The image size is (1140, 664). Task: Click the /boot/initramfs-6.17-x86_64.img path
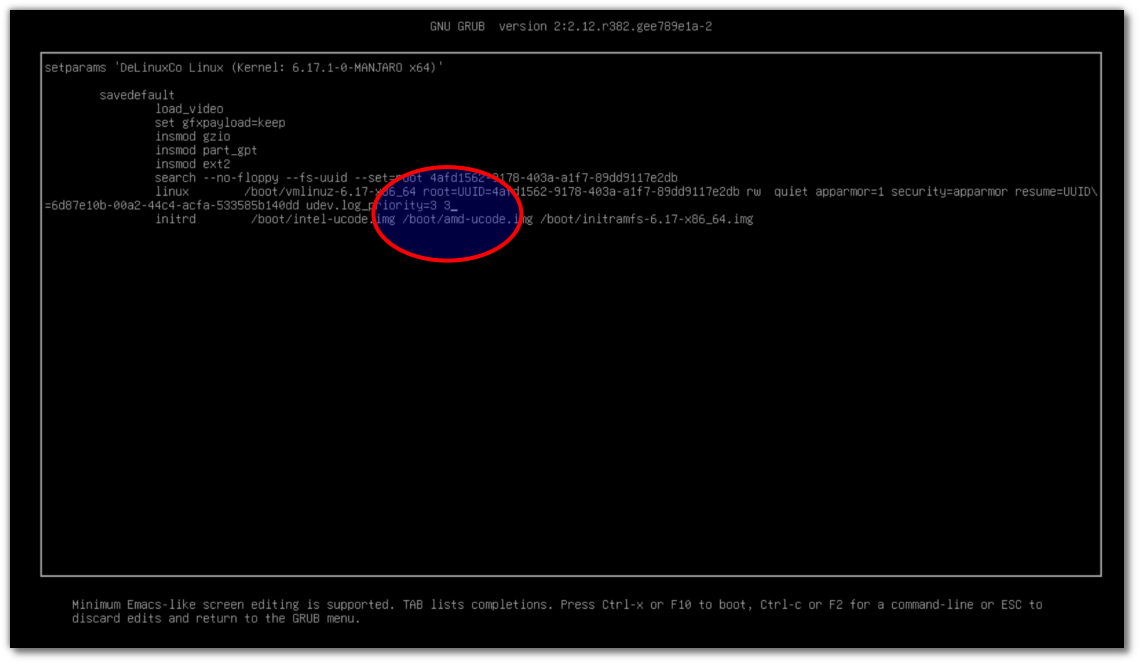coord(646,219)
